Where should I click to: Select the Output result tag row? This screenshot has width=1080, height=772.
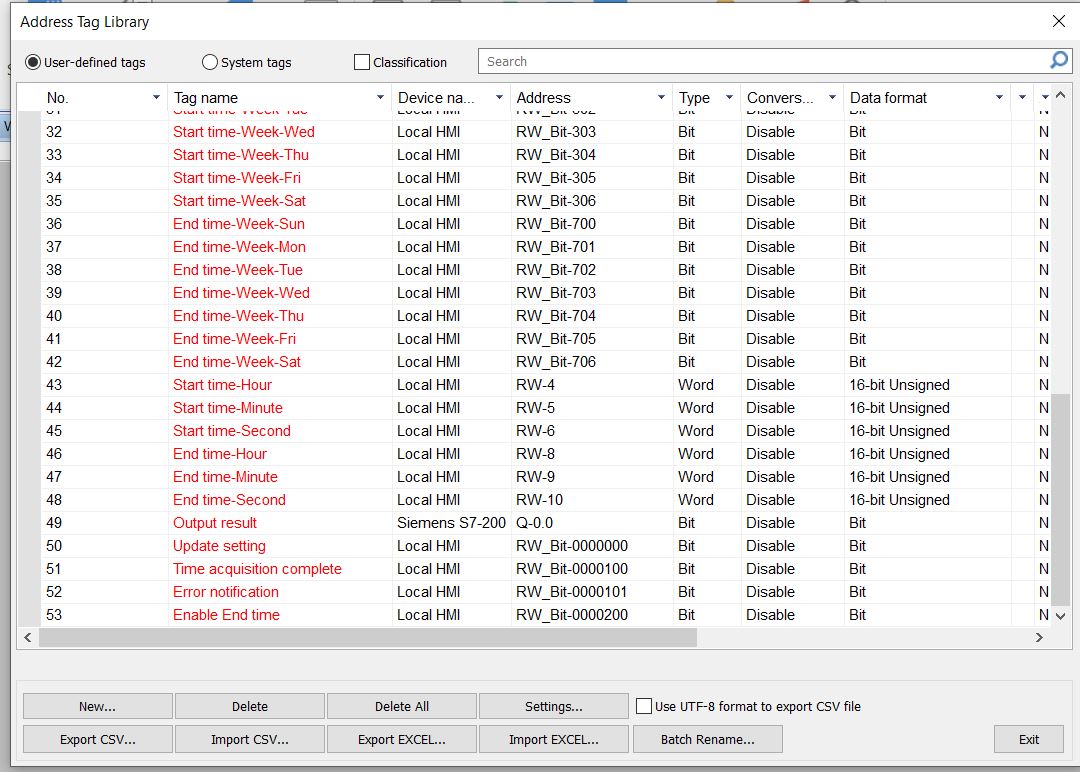click(x=215, y=523)
